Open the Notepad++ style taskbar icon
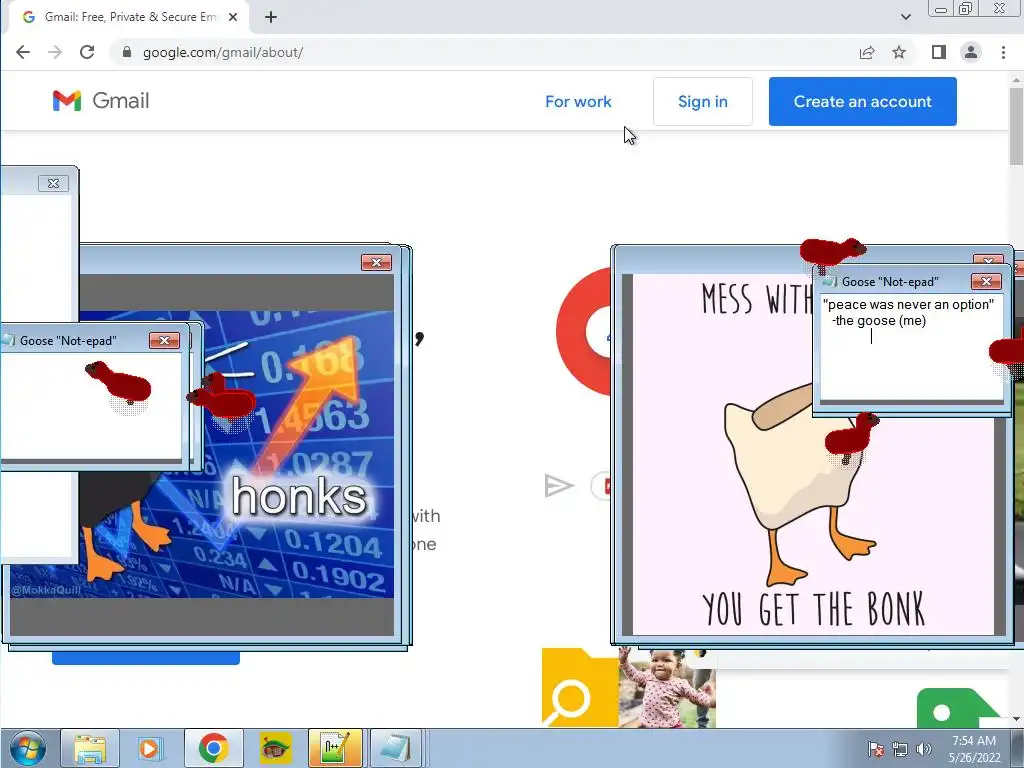The image size is (1024, 768). point(335,748)
